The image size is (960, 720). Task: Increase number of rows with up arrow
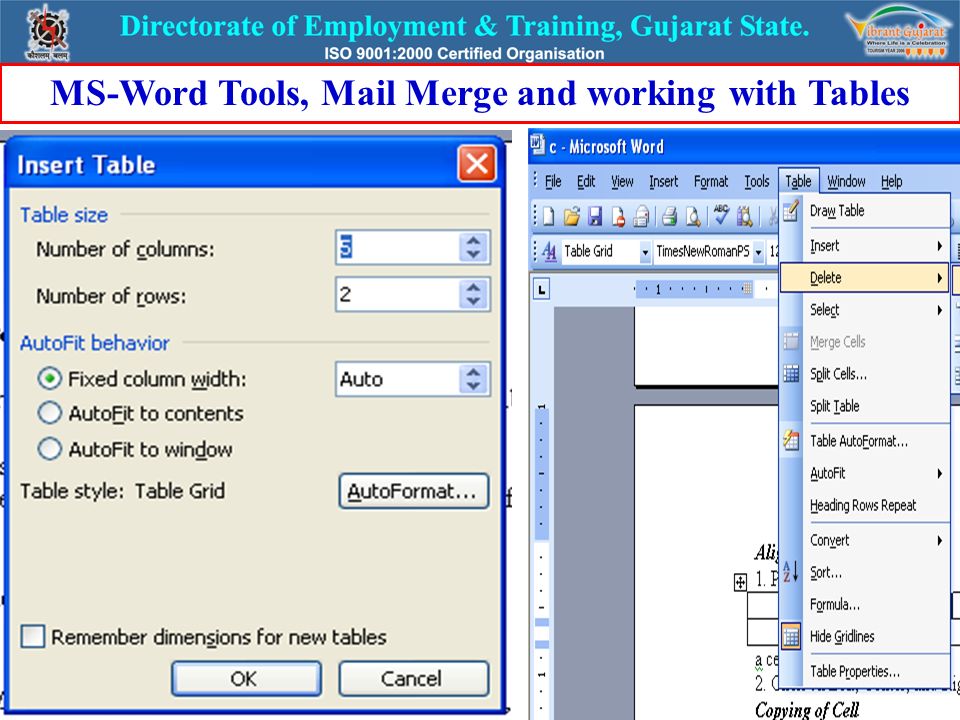point(473,287)
